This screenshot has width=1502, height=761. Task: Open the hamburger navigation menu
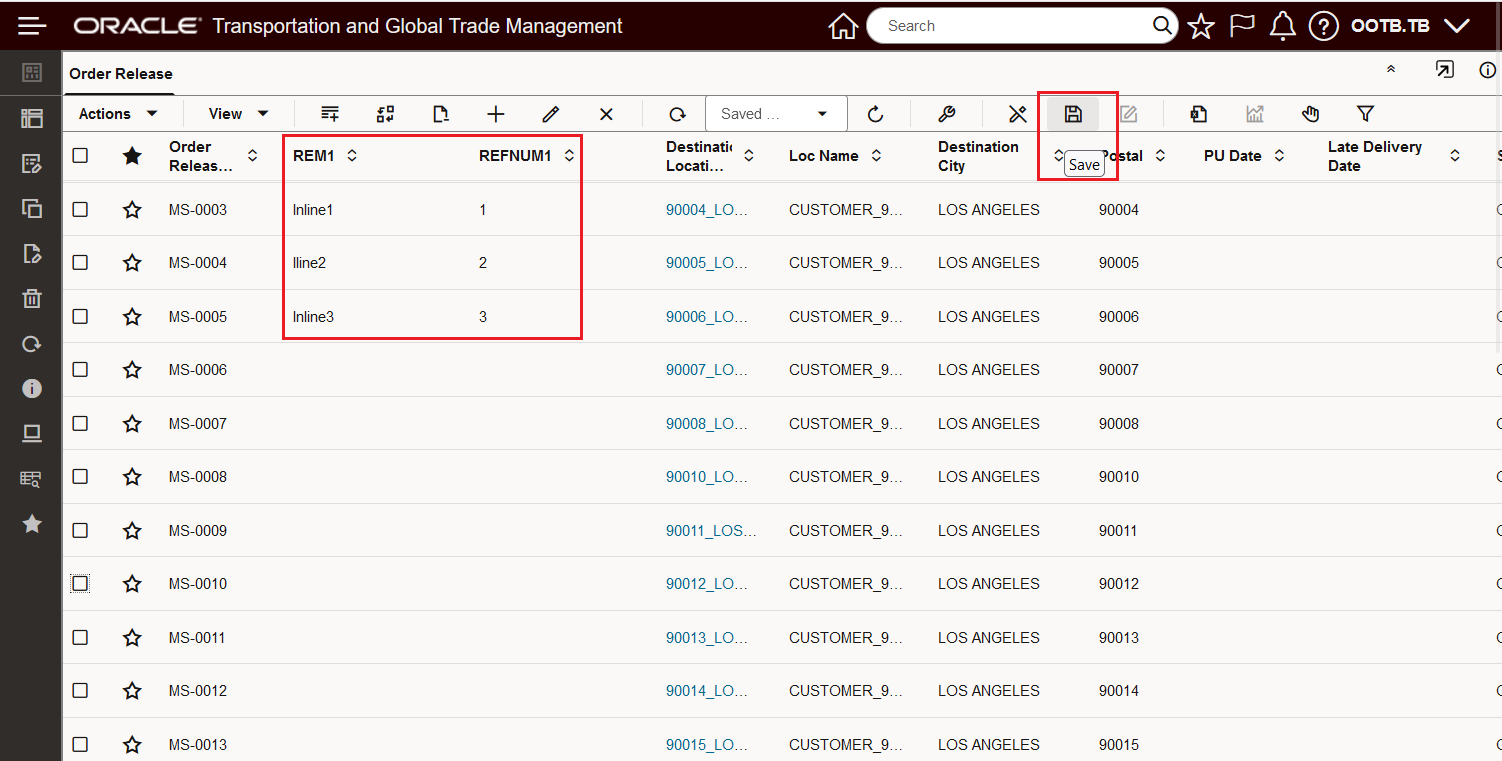32,26
